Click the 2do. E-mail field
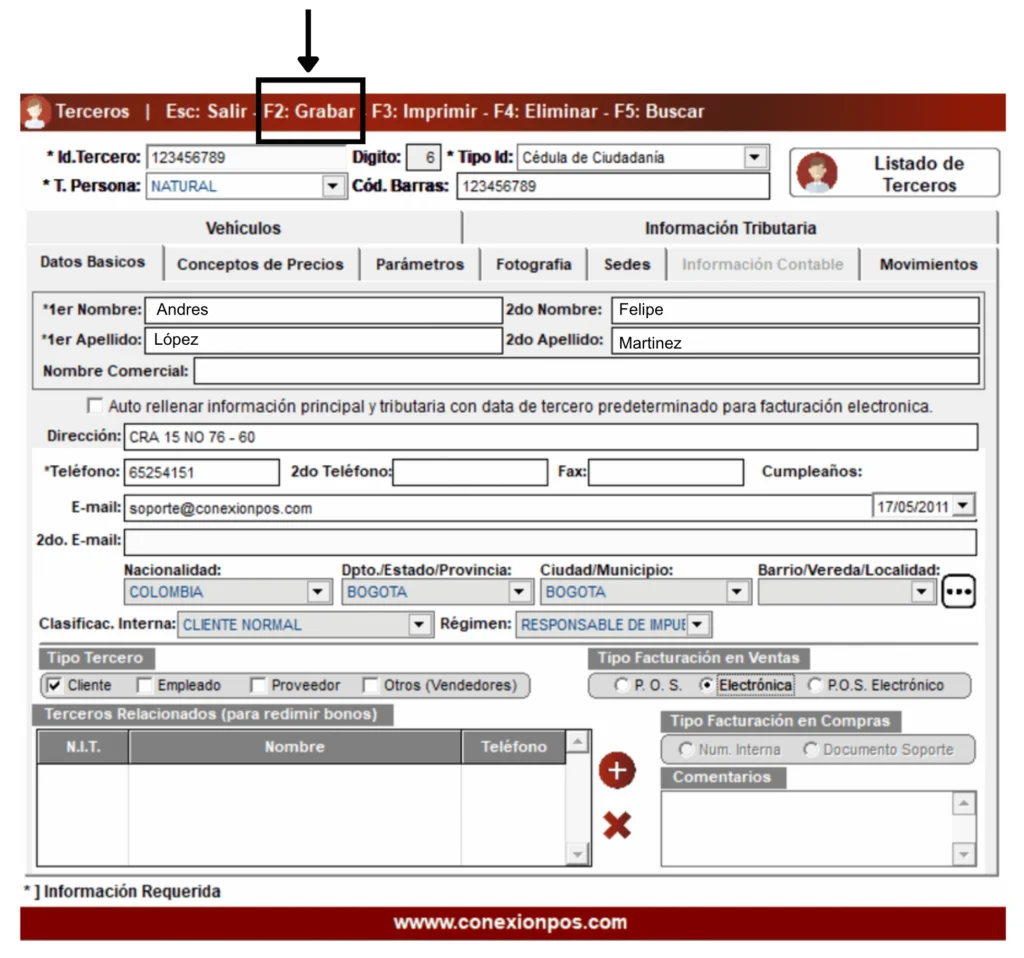The height and width of the screenshot is (958, 1024). coord(551,542)
